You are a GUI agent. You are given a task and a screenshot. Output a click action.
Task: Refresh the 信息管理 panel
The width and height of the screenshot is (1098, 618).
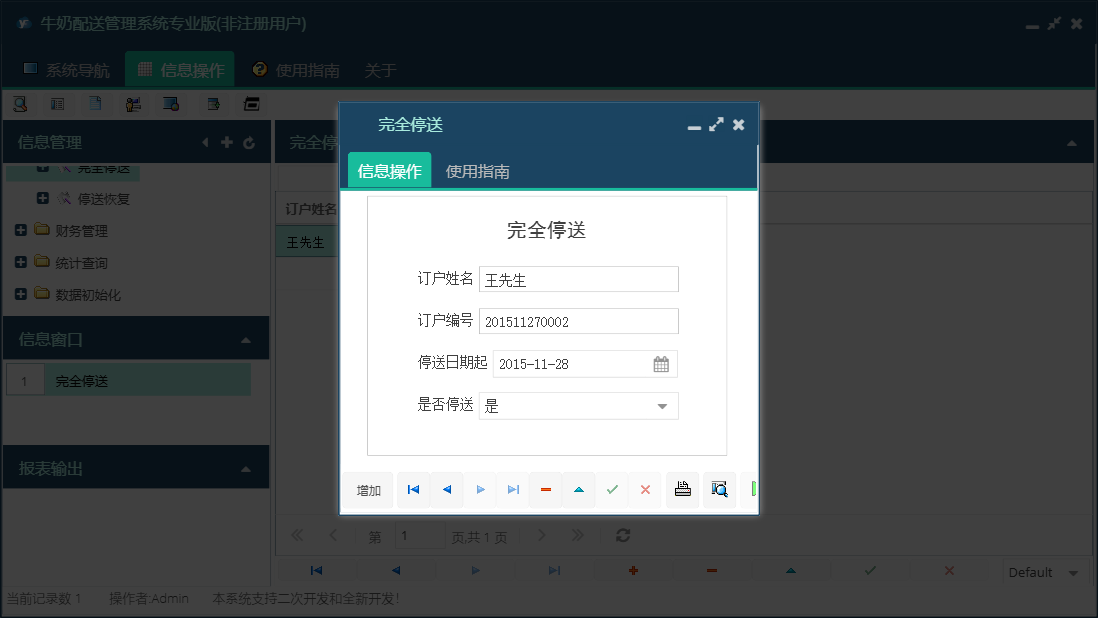tap(249, 143)
